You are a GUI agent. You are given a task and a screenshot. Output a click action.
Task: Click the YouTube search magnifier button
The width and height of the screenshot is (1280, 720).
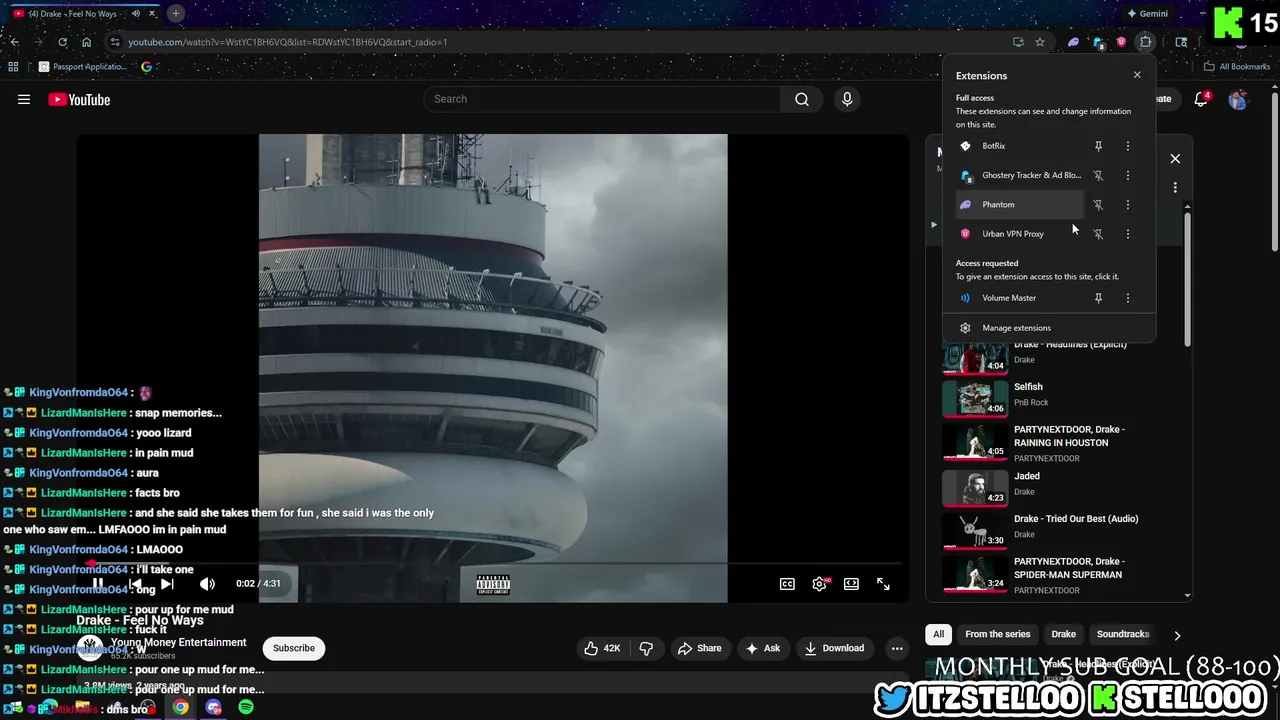click(802, 99)
